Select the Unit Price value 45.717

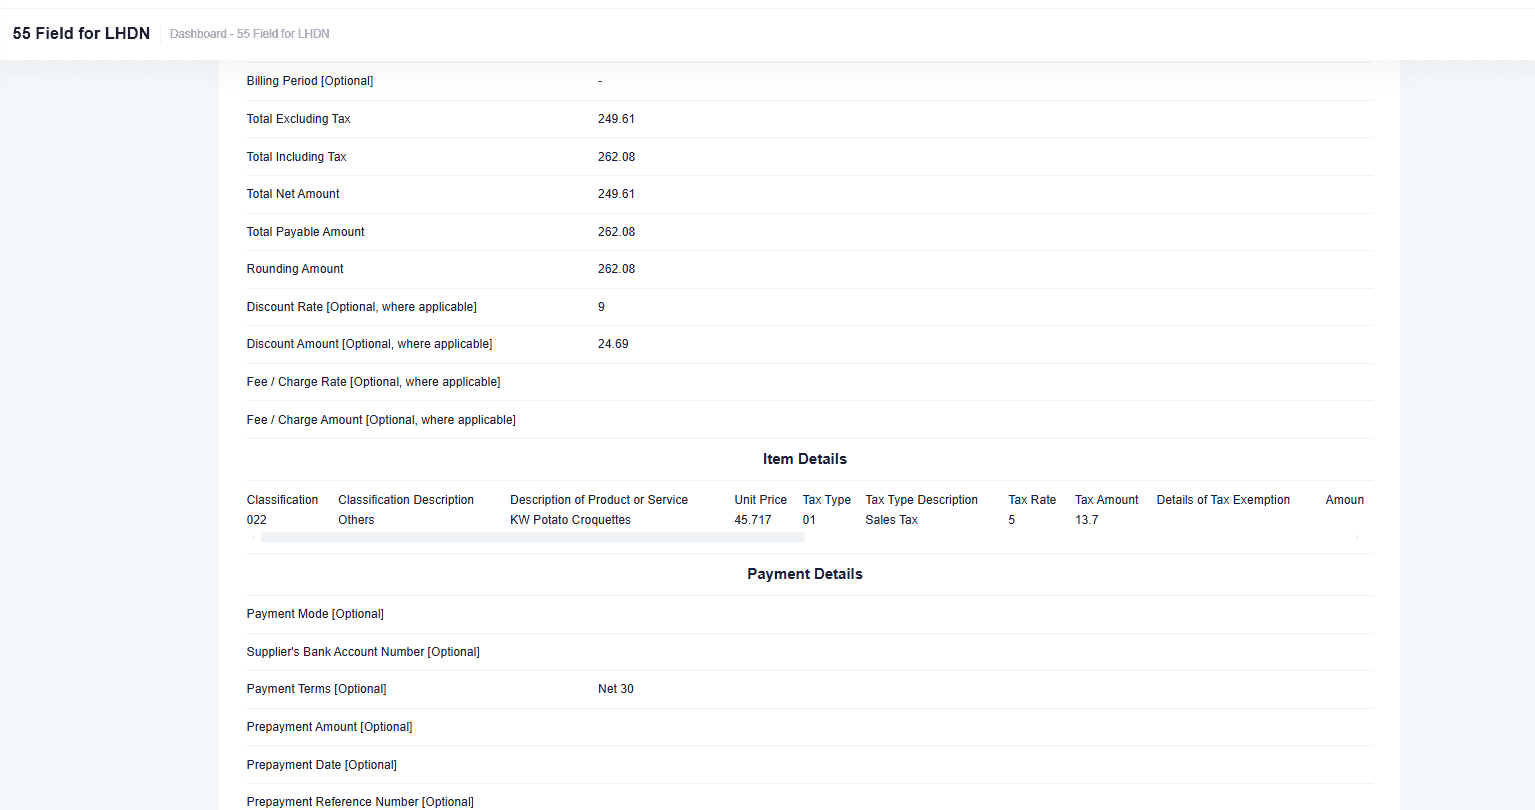pyautogui.click(x=752, y=520)
